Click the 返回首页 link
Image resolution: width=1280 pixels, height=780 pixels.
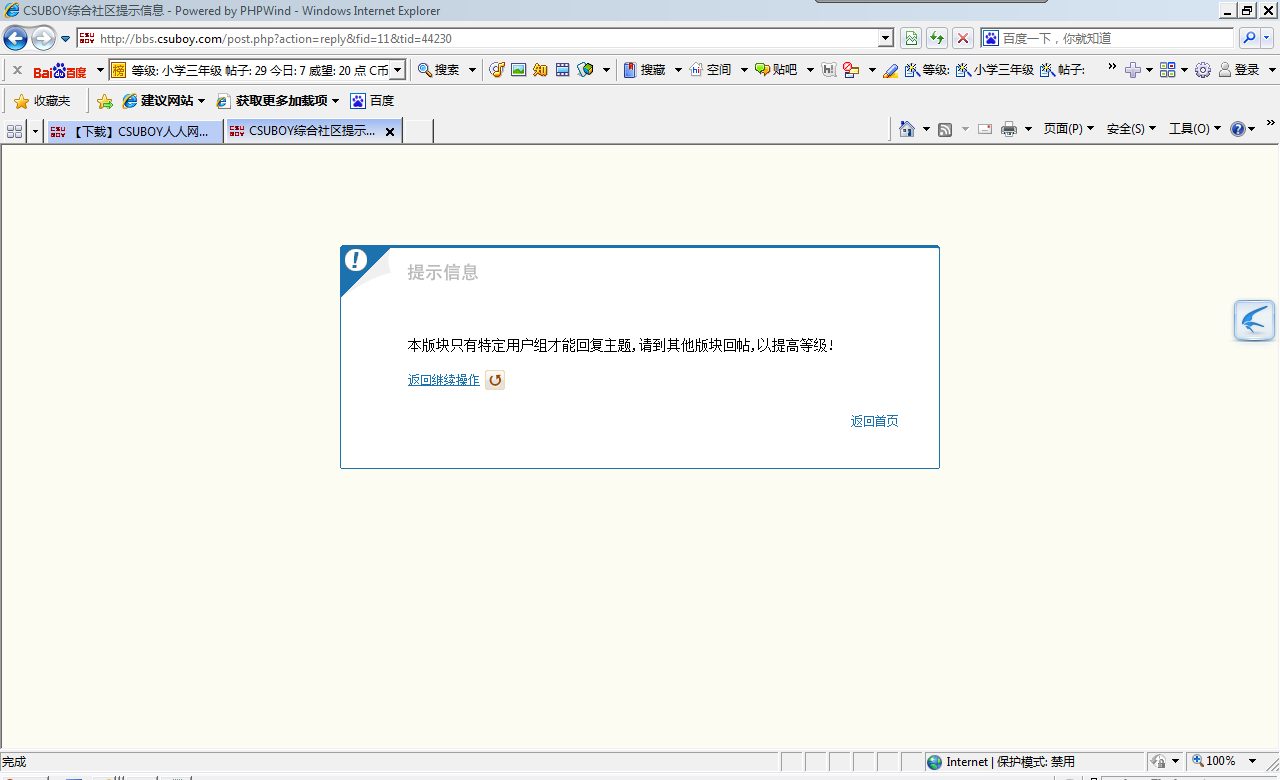[x=874, y=421]
